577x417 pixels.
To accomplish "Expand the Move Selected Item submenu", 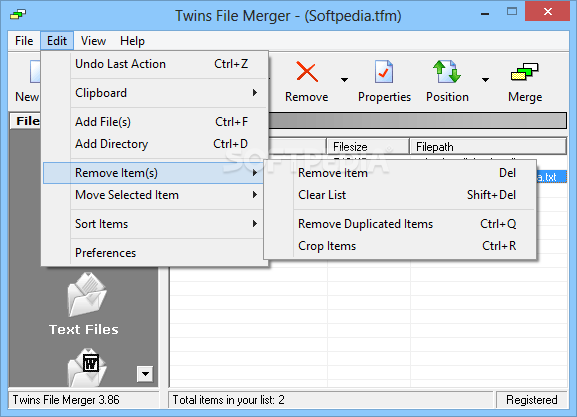I will 153,195.
